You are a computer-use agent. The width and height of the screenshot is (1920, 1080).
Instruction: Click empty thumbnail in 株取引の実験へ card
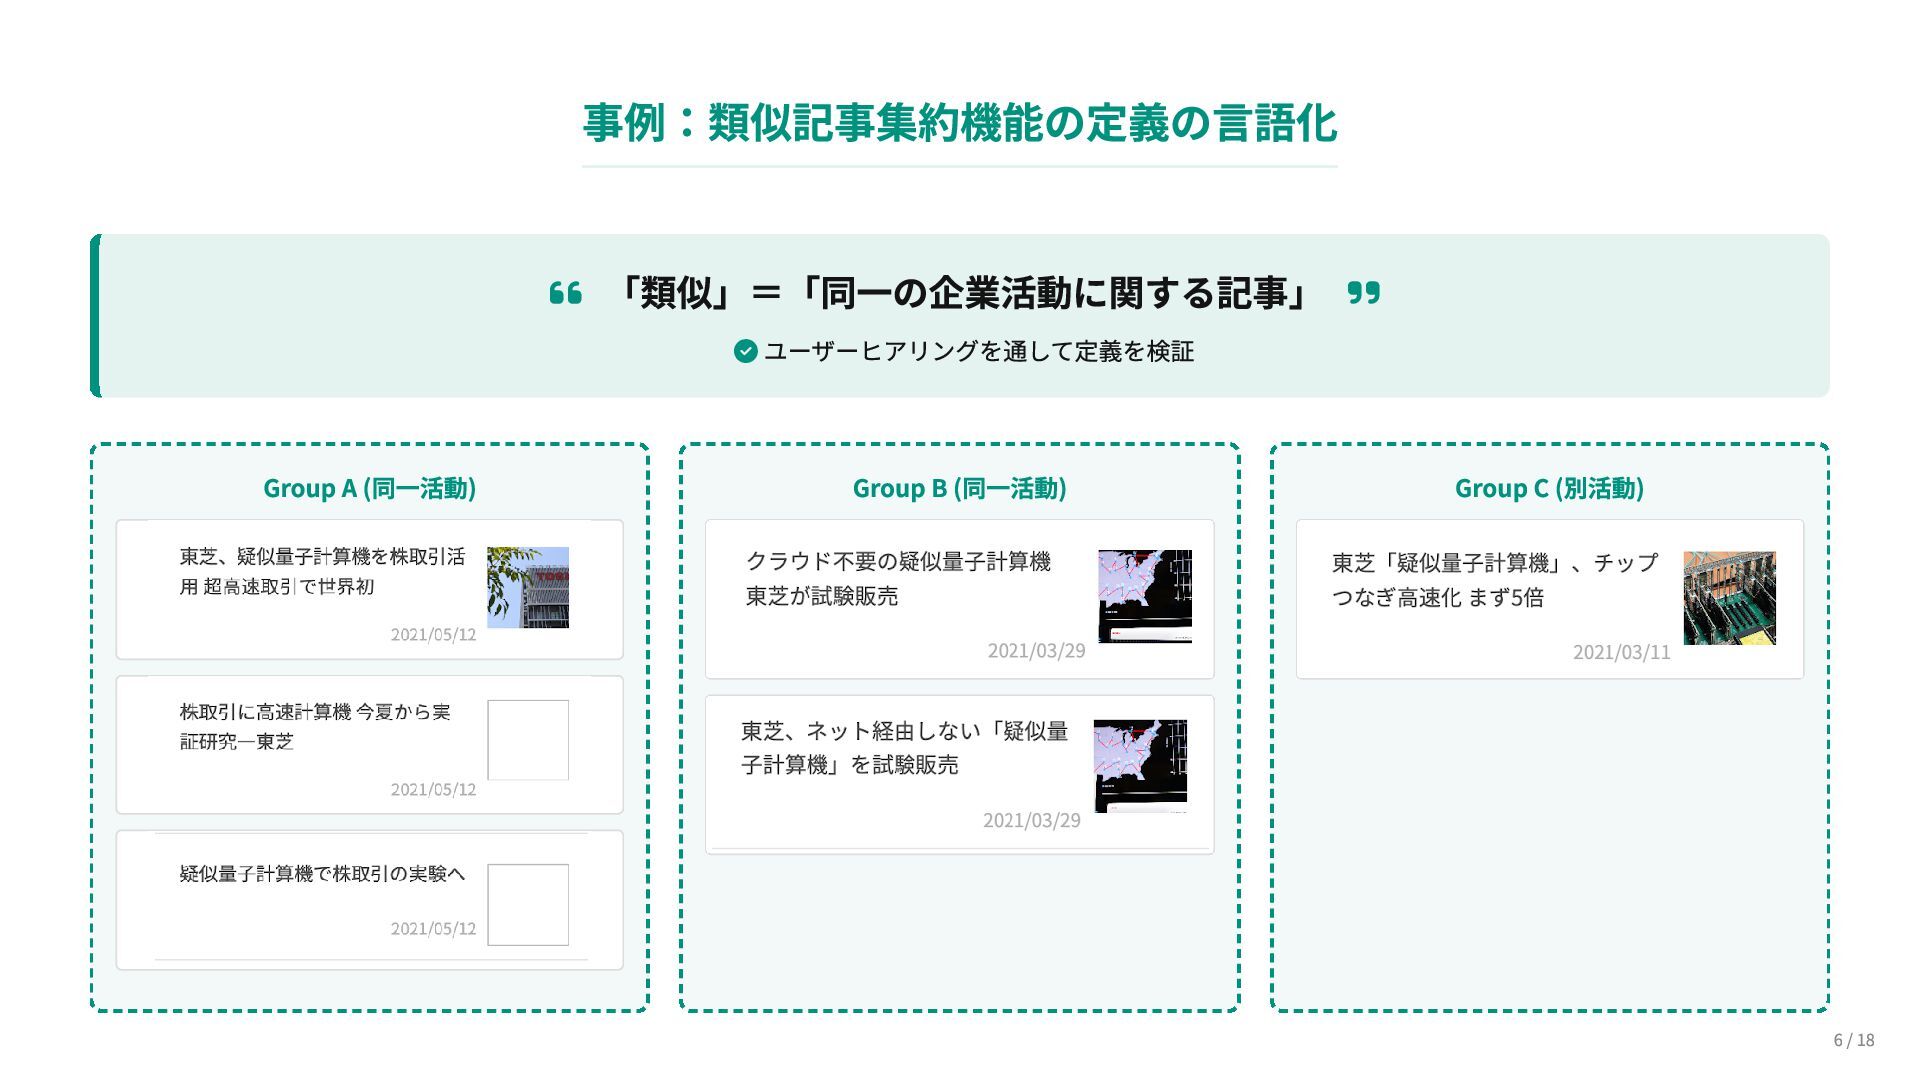pos(527,904)
